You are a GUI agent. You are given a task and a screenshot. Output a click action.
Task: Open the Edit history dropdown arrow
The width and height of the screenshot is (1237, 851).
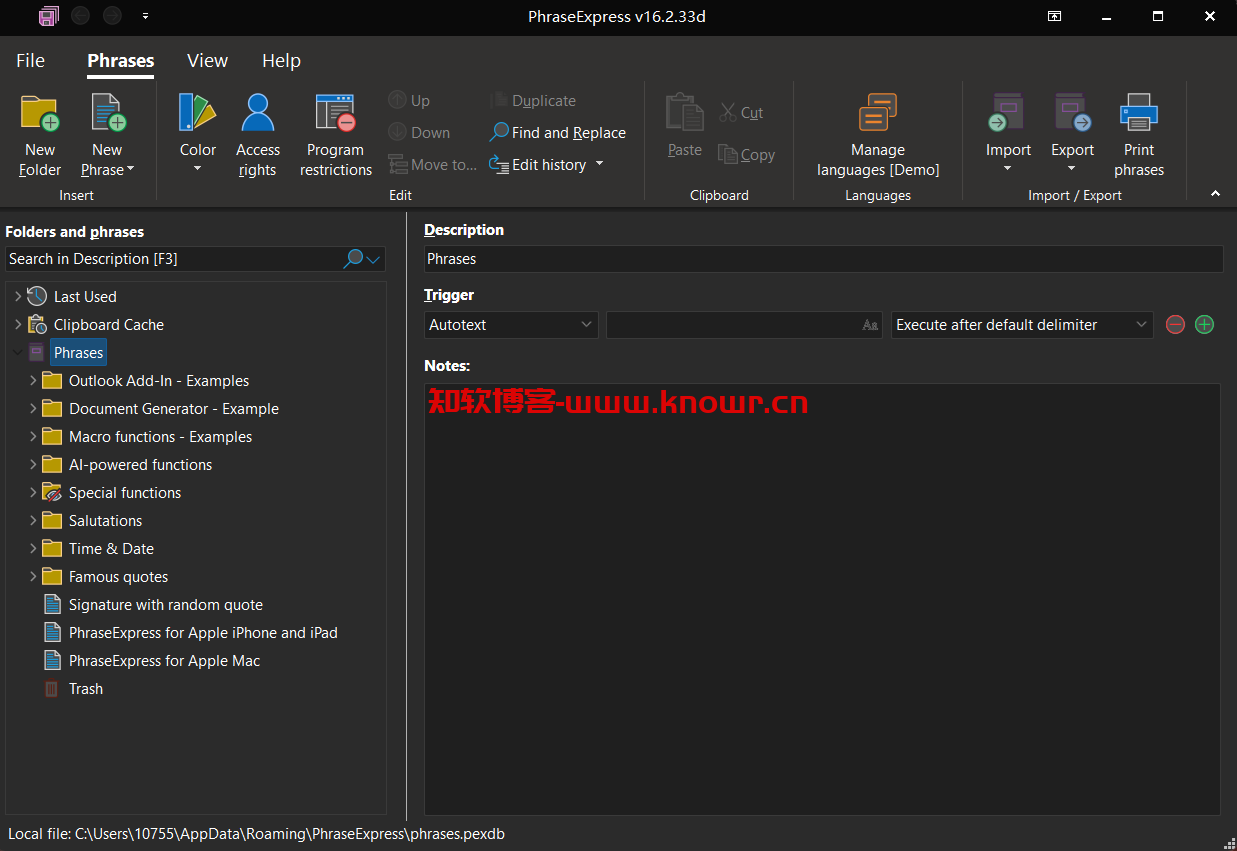pos(600,164)
